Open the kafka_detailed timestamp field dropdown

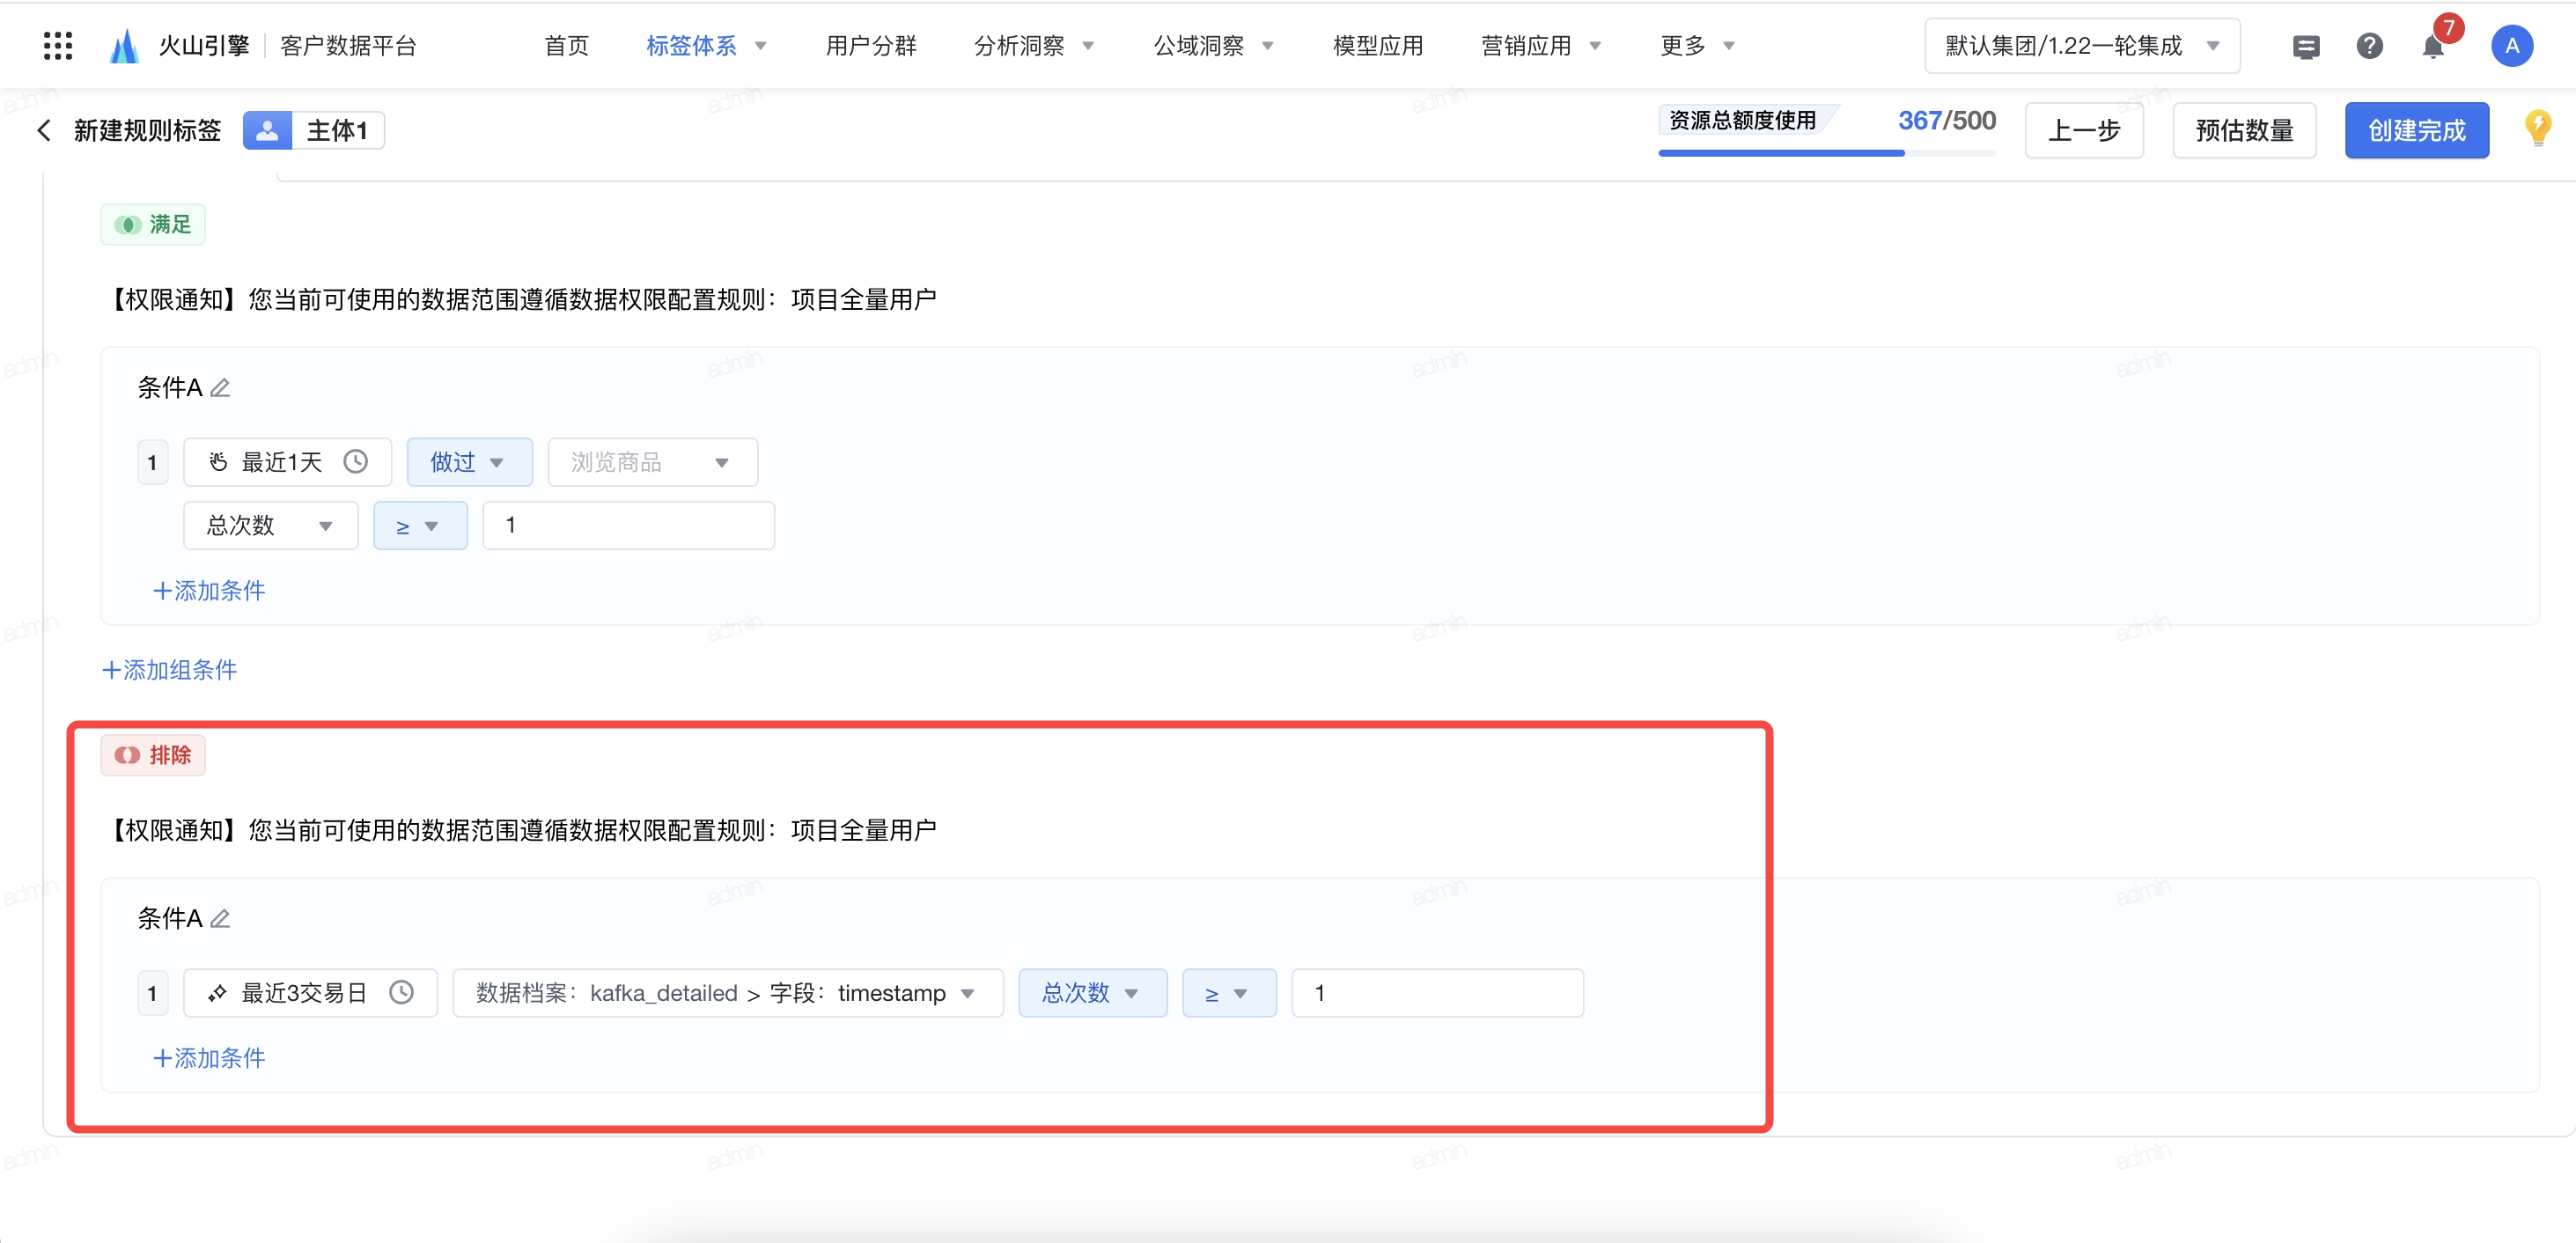(727, 992)
